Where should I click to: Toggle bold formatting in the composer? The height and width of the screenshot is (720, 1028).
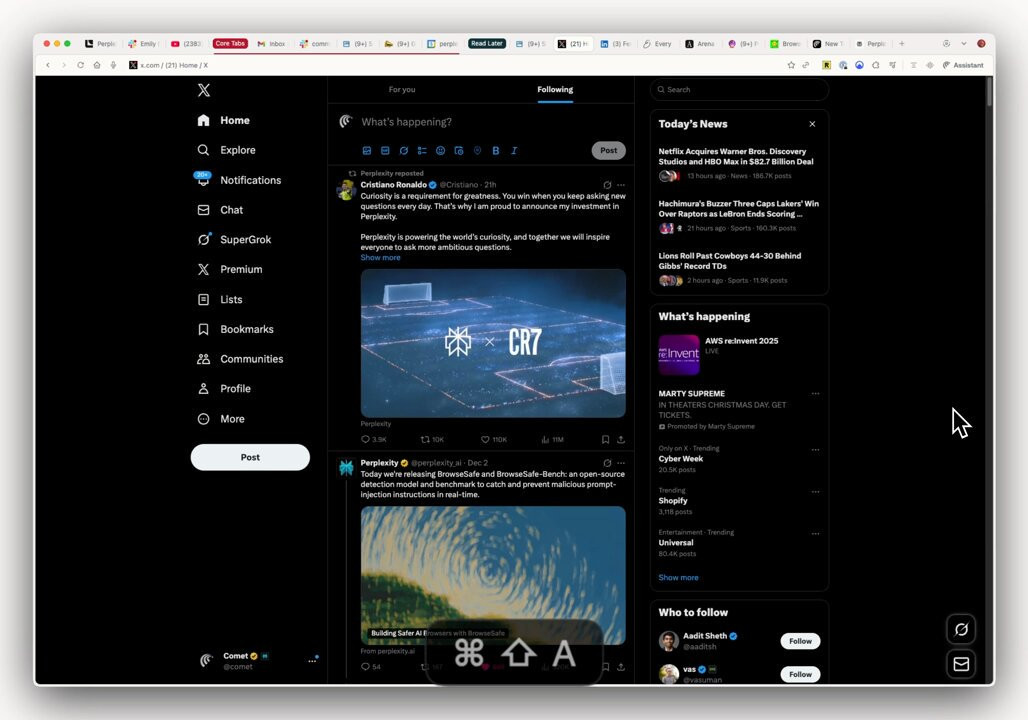point(496,151)
